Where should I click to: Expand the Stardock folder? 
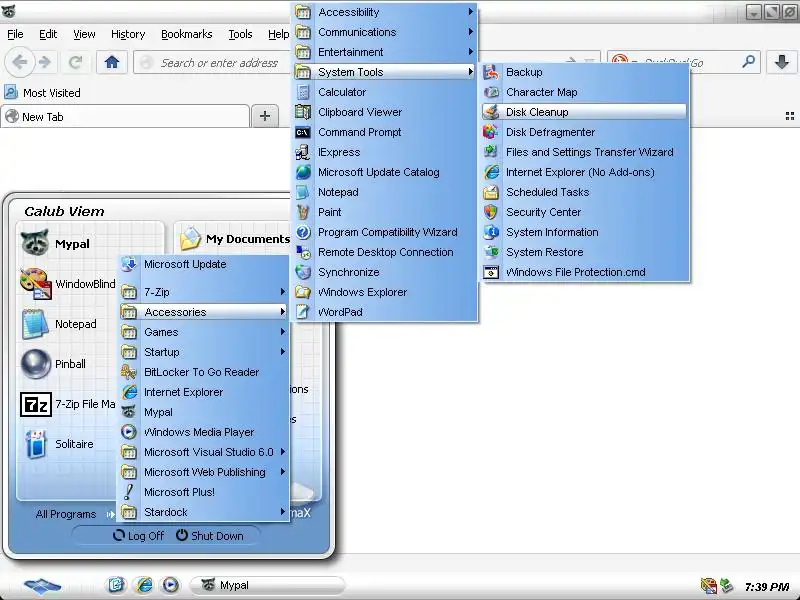point(204,512)
